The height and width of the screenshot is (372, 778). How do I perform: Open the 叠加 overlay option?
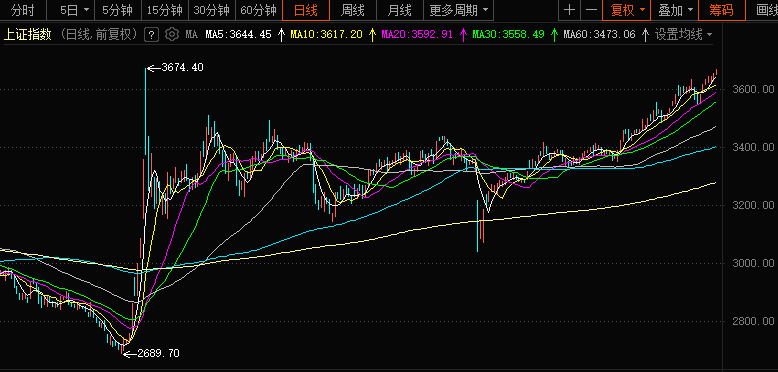(674, 10)
